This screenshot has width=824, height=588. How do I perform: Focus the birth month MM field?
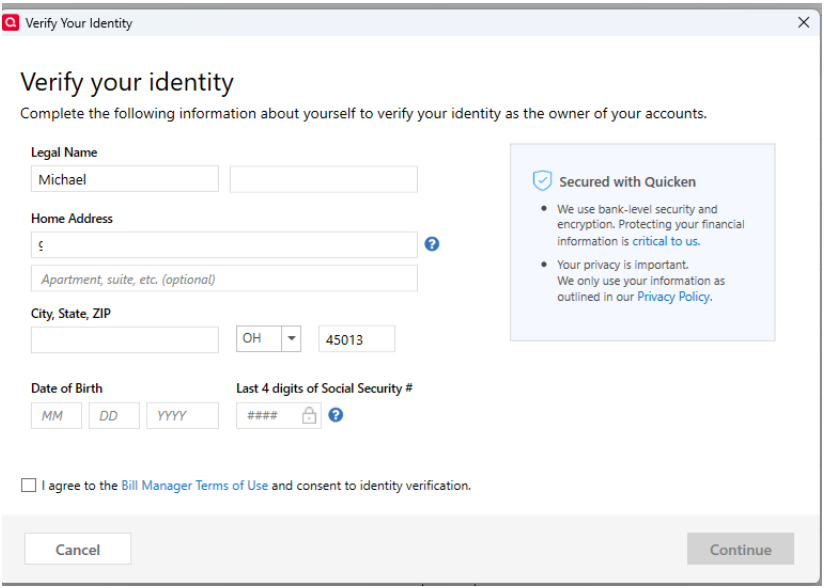(56, 416)
